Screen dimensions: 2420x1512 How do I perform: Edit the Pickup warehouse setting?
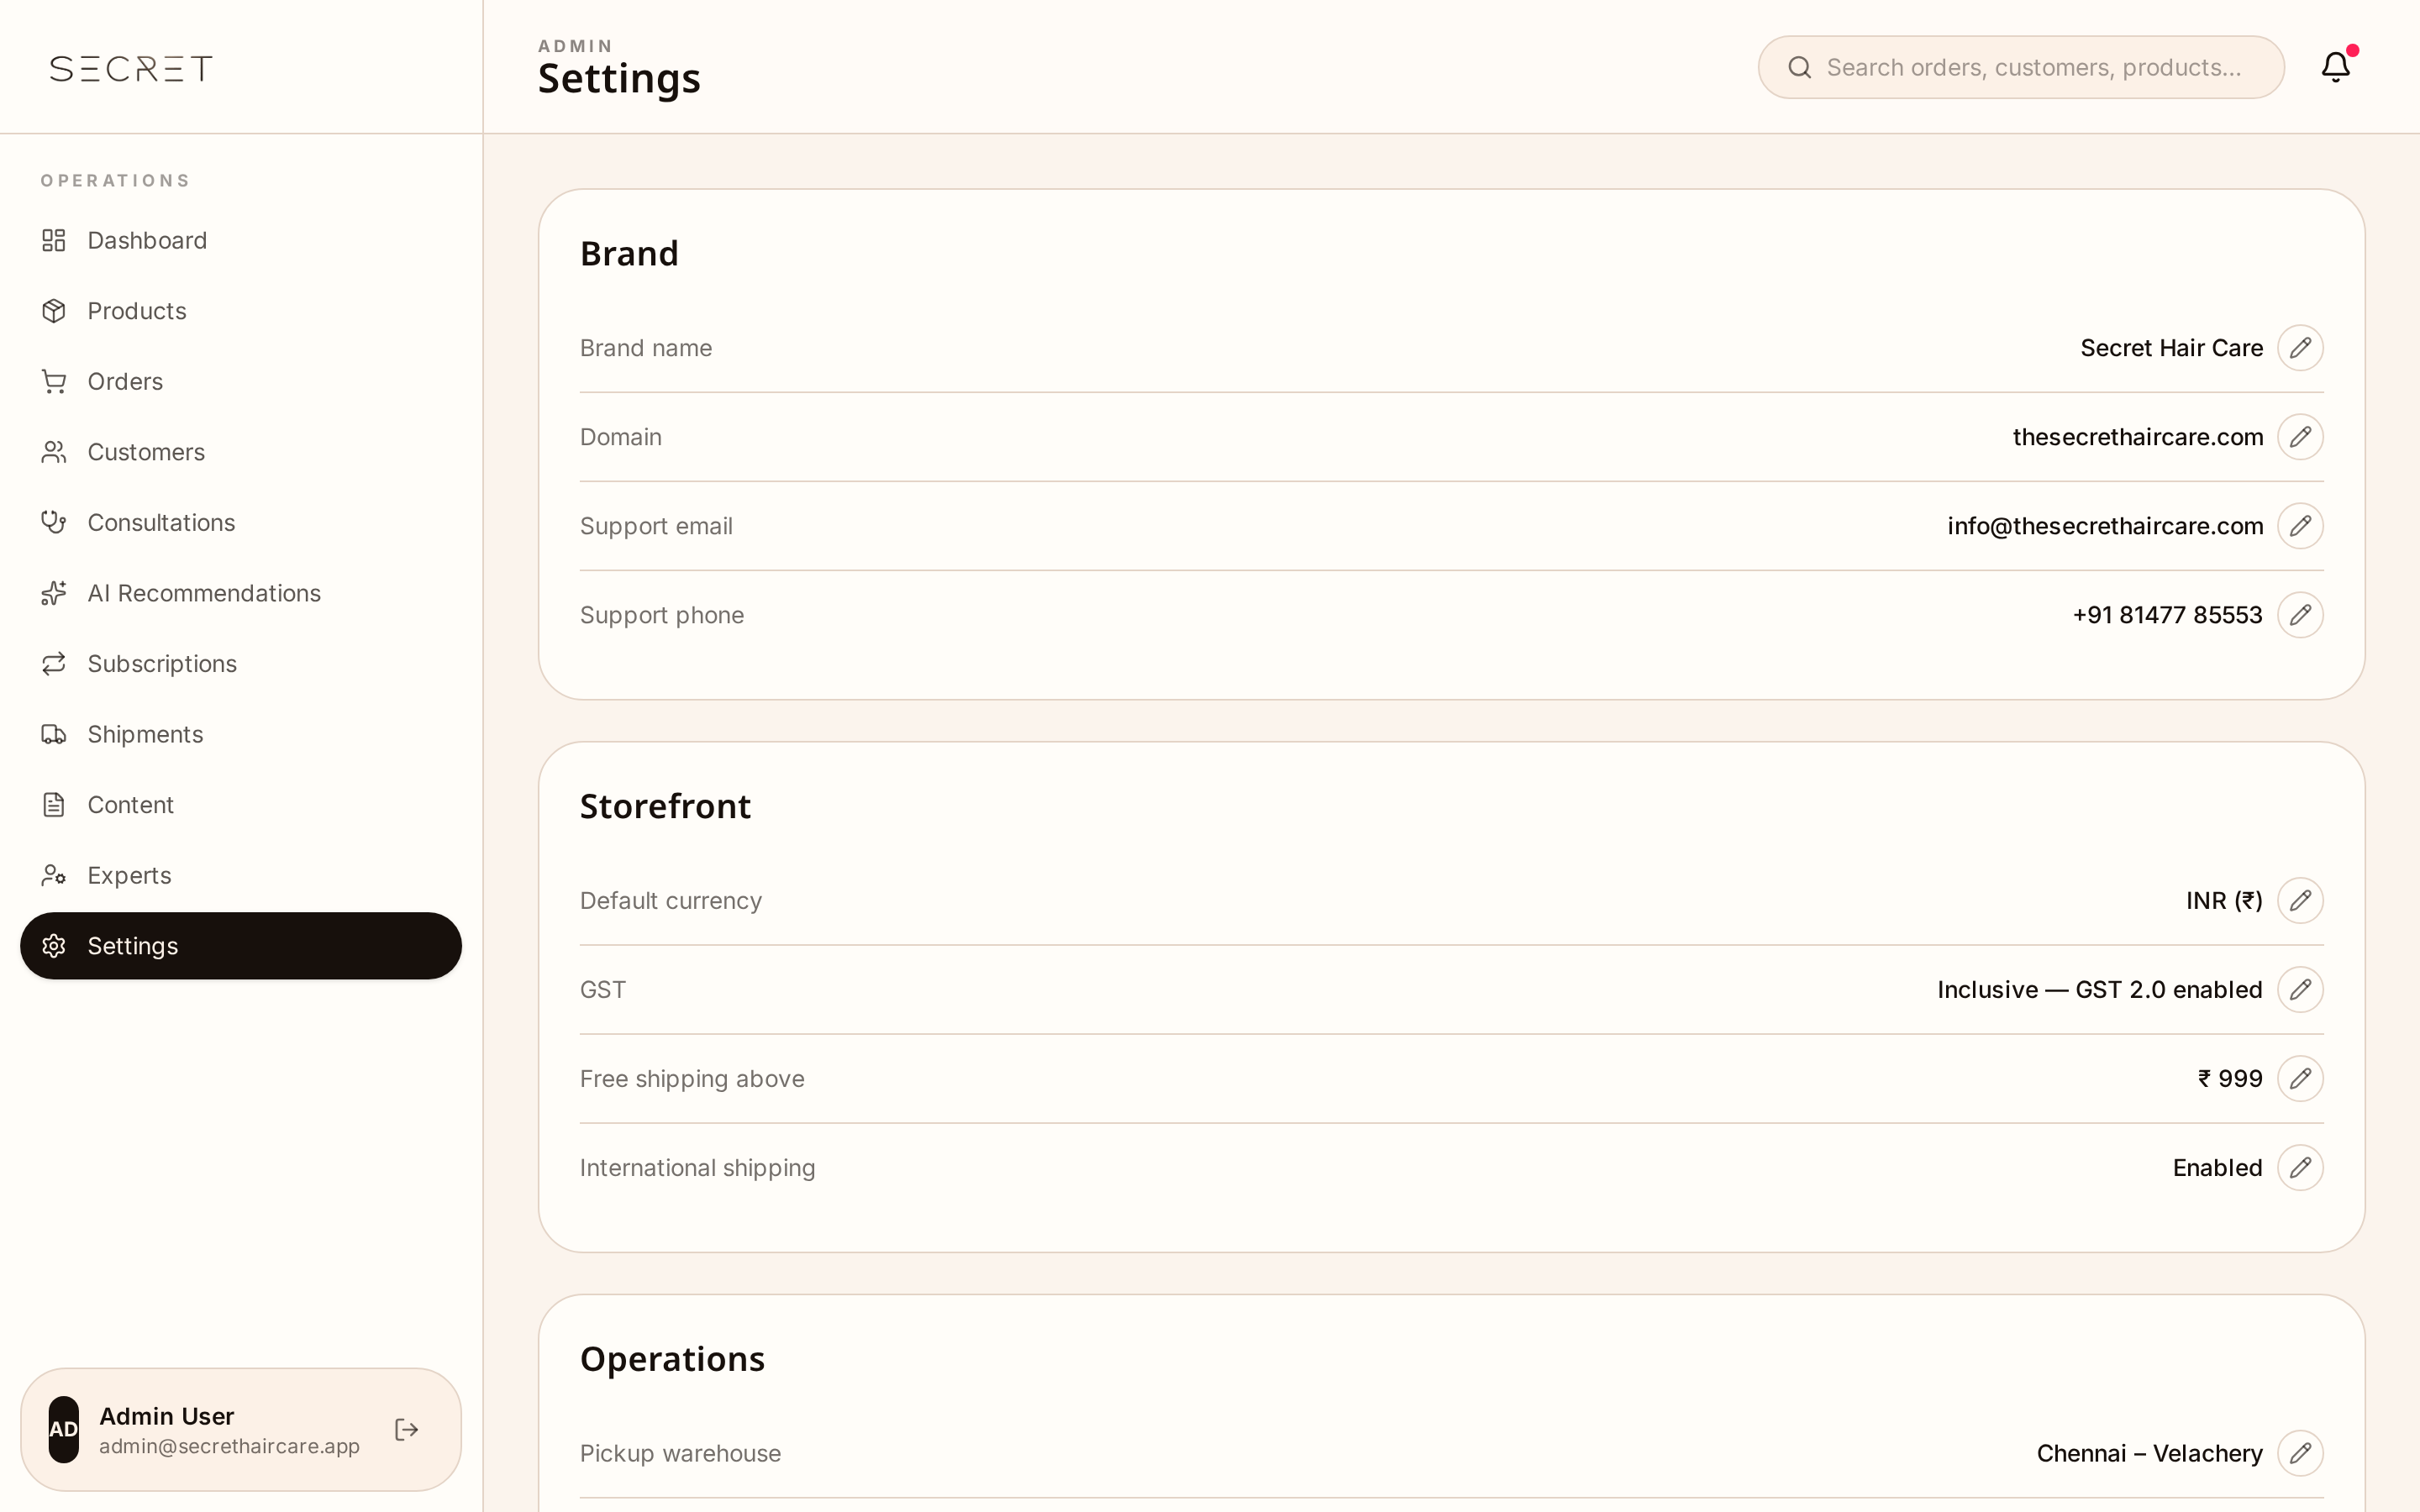(x=2300, y=1453)
